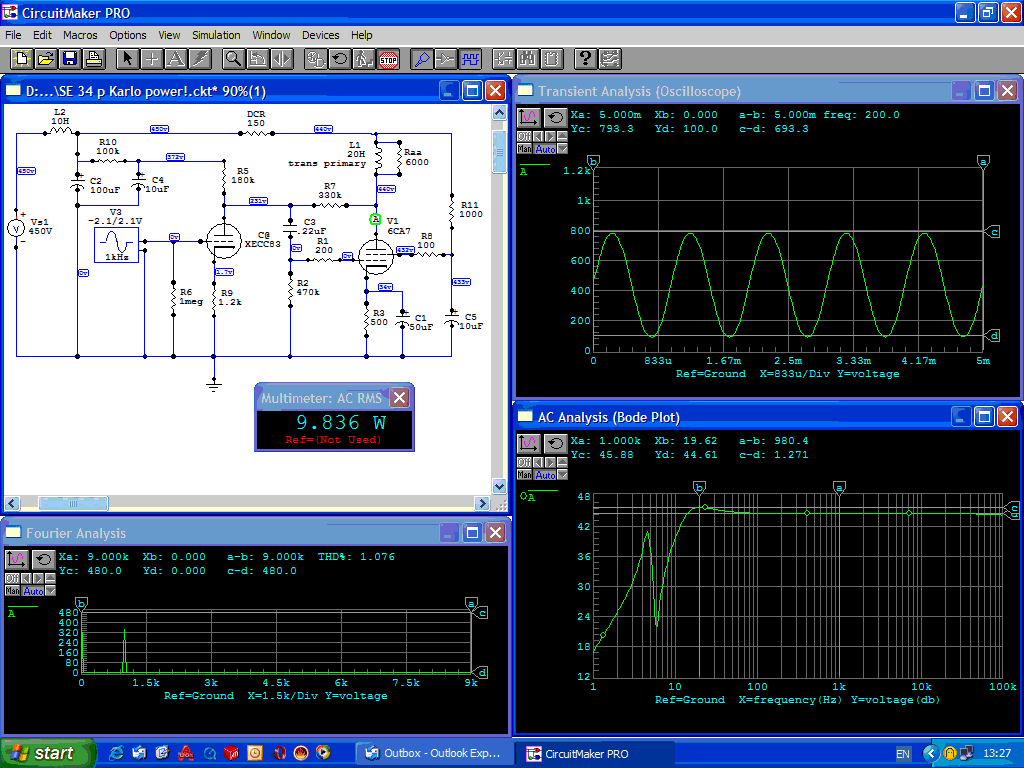Click the Help question mark icon
Screen dimensions: 1024x768
click(x=586, y=59)
